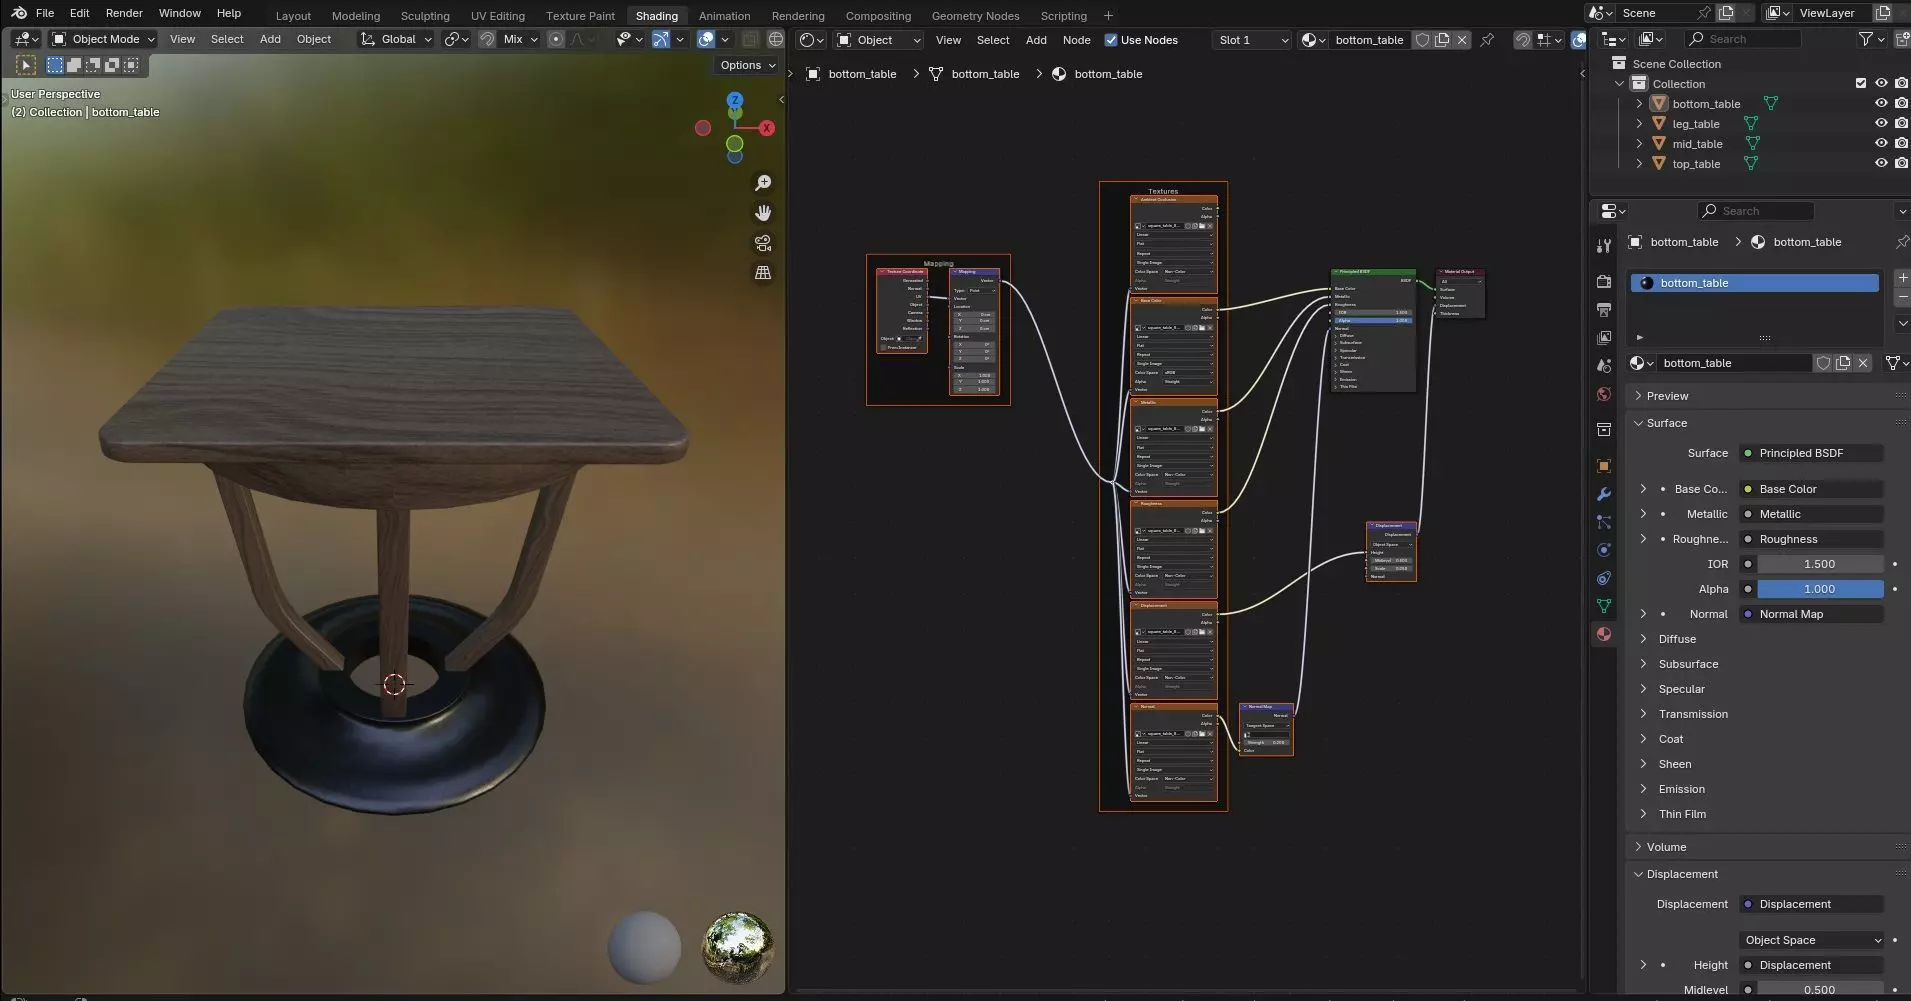1911x1001 pixels.
Task: Adjust the Alpha value slider
Action: pyautogui.click(x=1820, y=589)
